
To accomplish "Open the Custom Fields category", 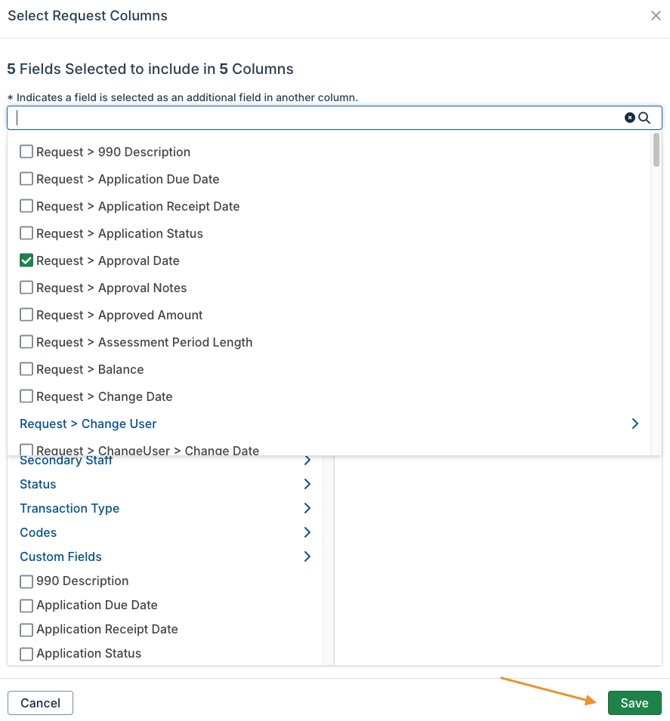I will pyautogui.click(x=61, y=557).
